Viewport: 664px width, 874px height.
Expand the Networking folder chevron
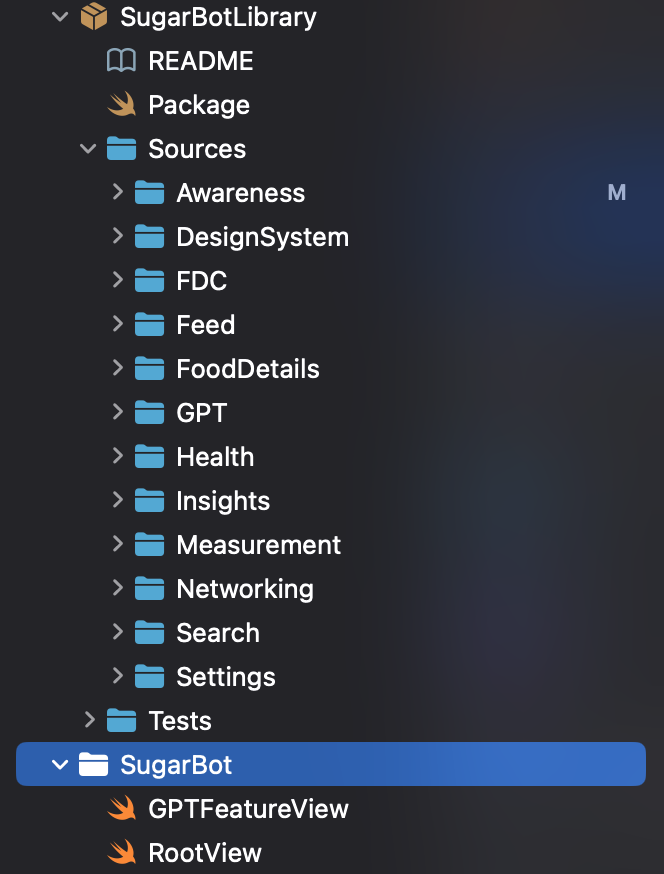pos(118,587)
